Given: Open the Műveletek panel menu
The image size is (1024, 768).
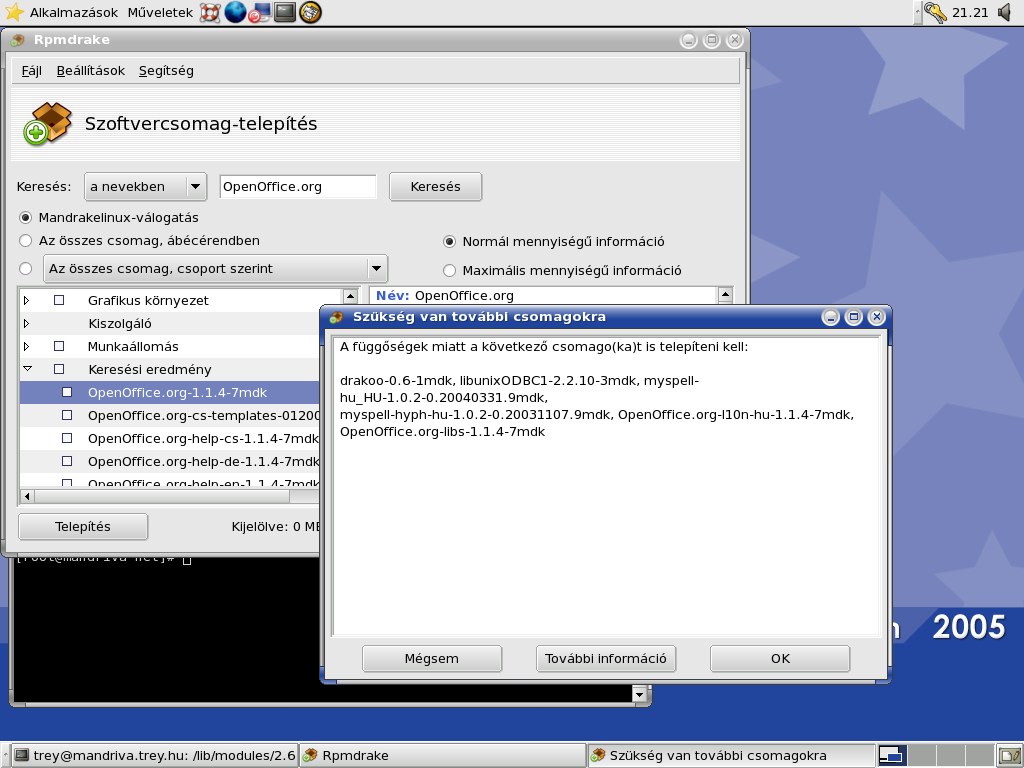Looking at the screenshot, I should (160, 12).
